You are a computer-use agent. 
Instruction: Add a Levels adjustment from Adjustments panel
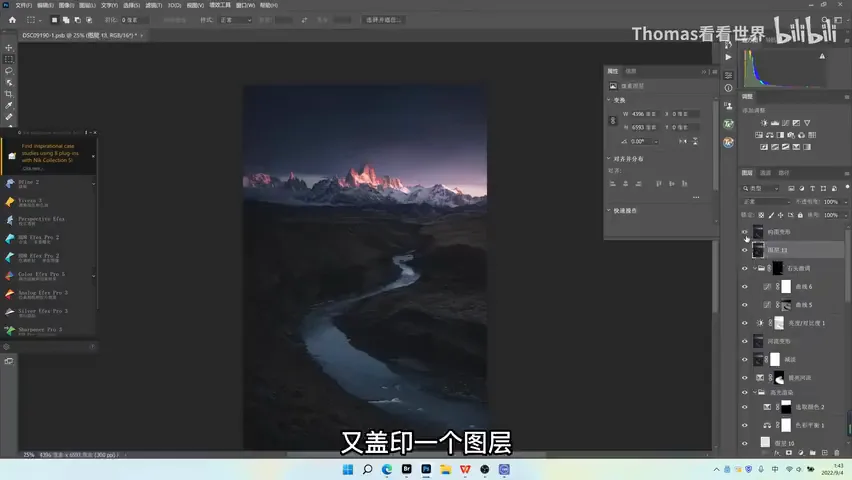click(x=775, y=123)
